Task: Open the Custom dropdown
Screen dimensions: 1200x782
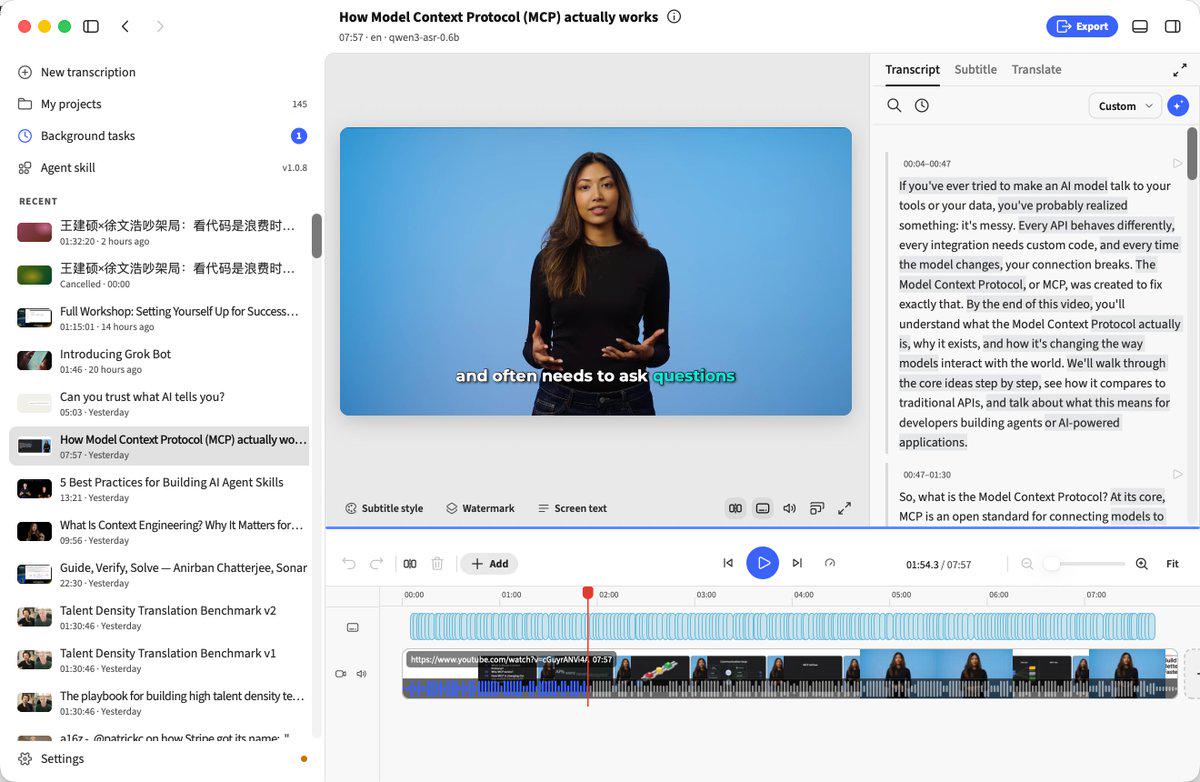Action: 1124,105
